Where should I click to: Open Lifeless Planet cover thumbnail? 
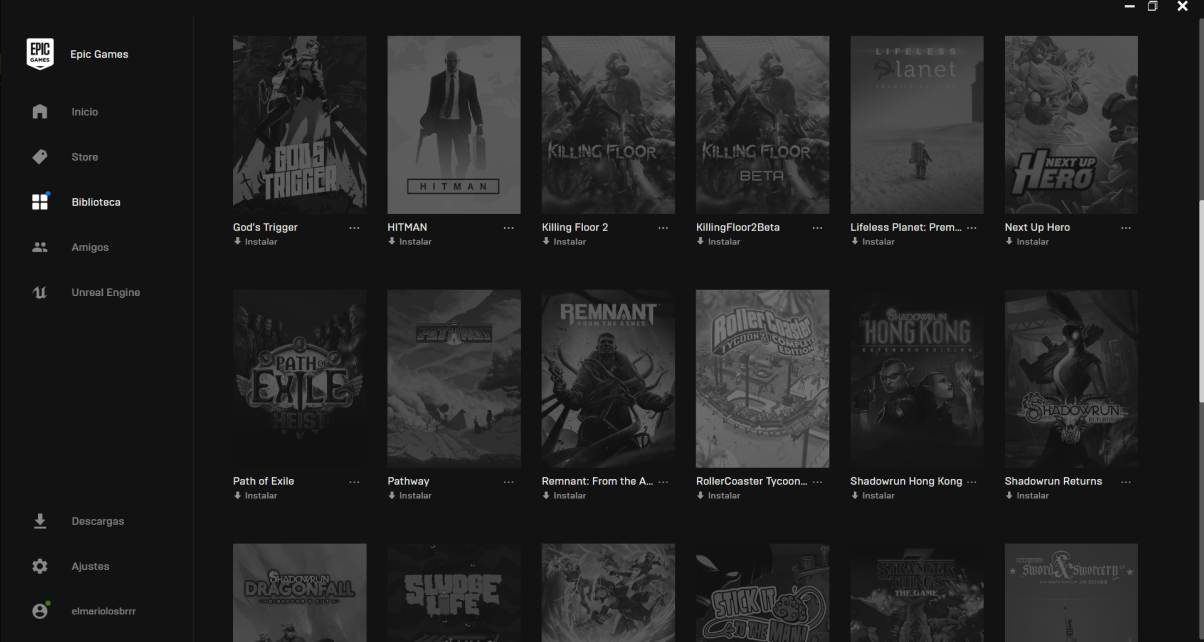(x=917, y=125)
